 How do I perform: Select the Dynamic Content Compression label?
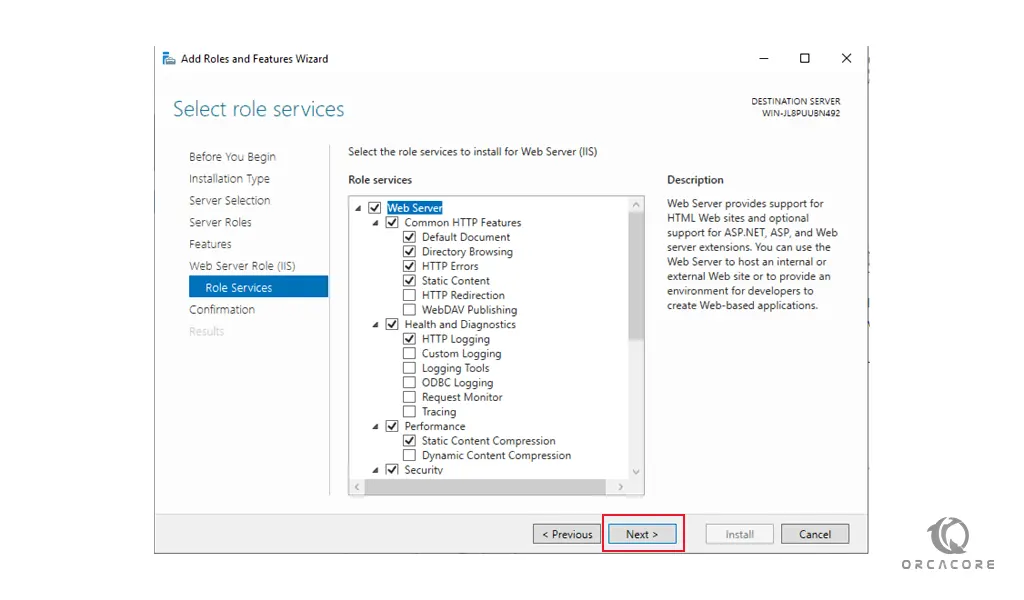click(x=496, y=456)
